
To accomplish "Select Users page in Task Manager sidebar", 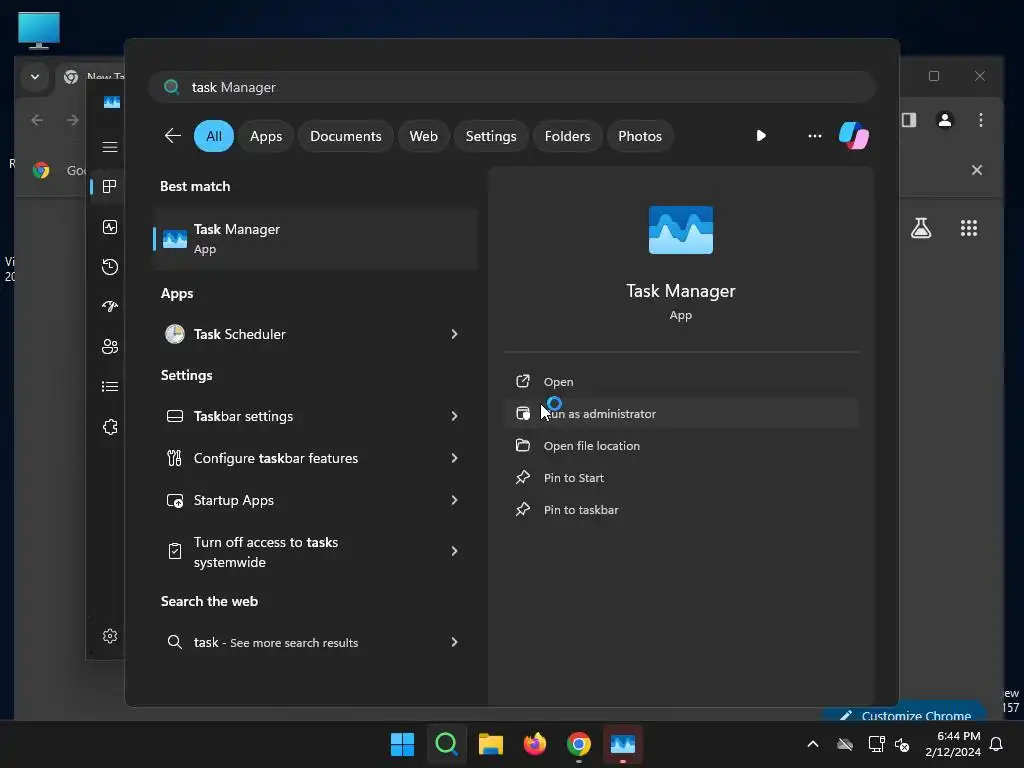I will tap(110, 347).
